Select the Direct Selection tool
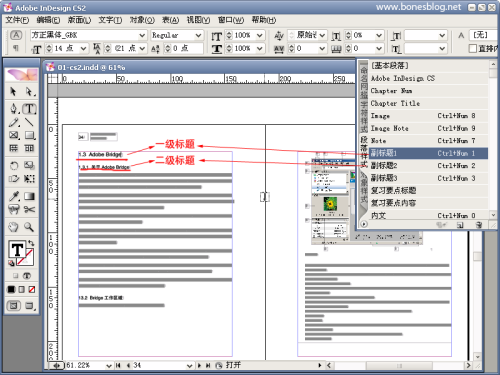The width and height of the screenshot is (500, 375). (x=29, y=91)
